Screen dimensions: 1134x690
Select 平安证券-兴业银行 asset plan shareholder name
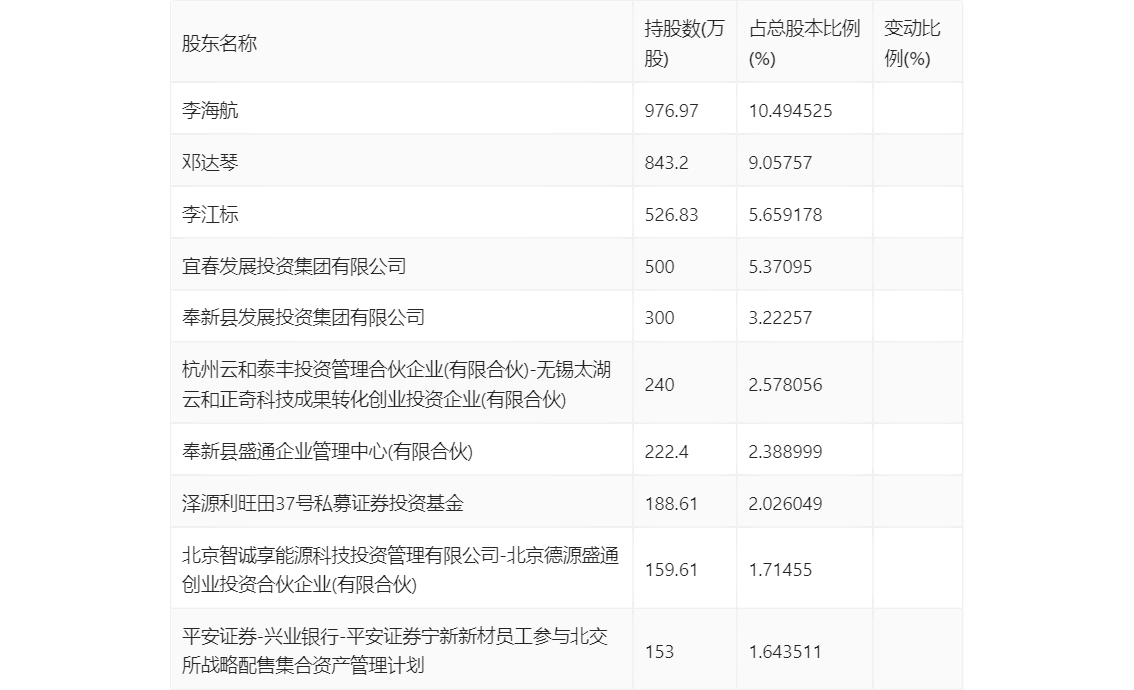click(395, 651)
